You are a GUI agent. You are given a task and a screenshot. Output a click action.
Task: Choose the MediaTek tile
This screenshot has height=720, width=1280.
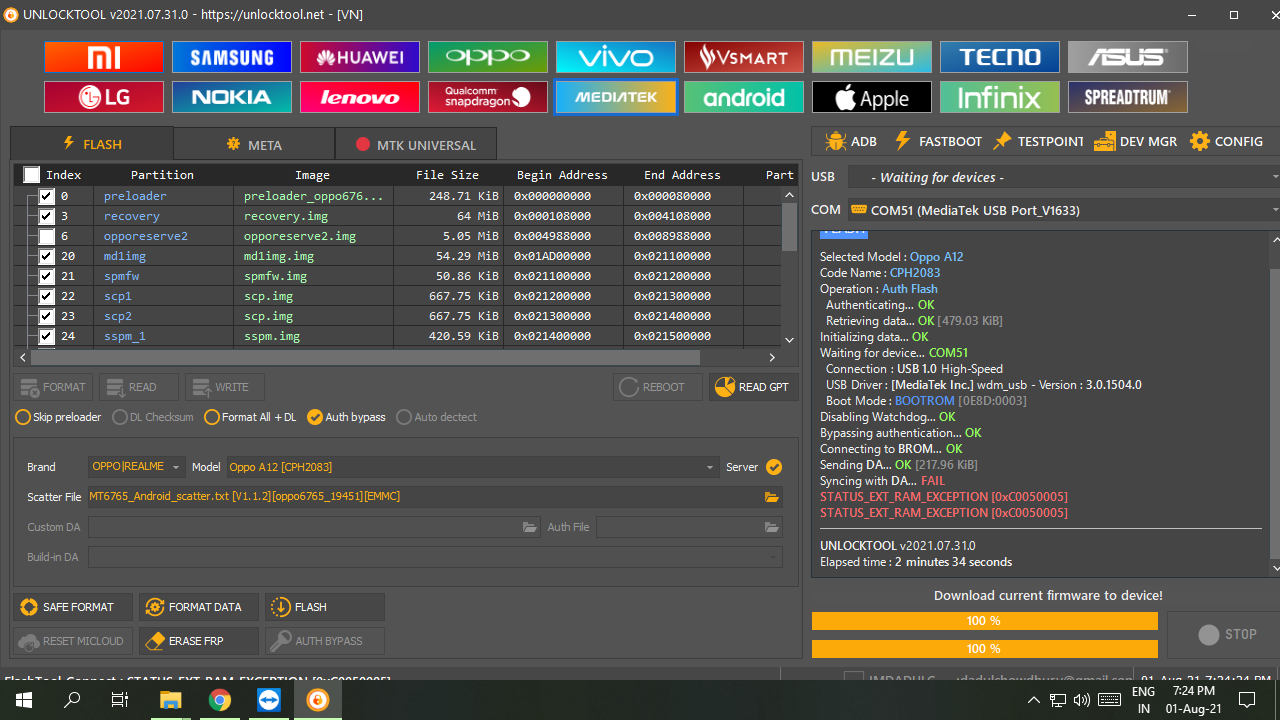click(x=616, y=97)
